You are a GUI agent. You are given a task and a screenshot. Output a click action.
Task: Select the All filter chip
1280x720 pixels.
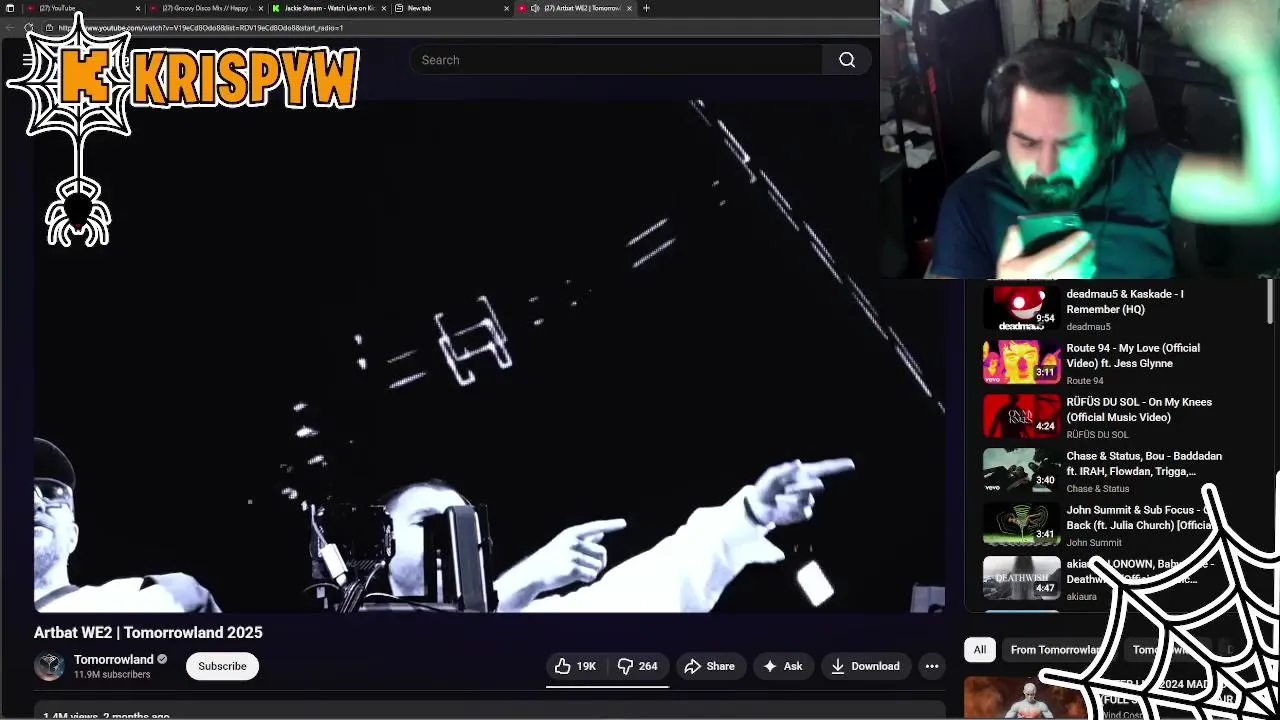coord(980,650)
